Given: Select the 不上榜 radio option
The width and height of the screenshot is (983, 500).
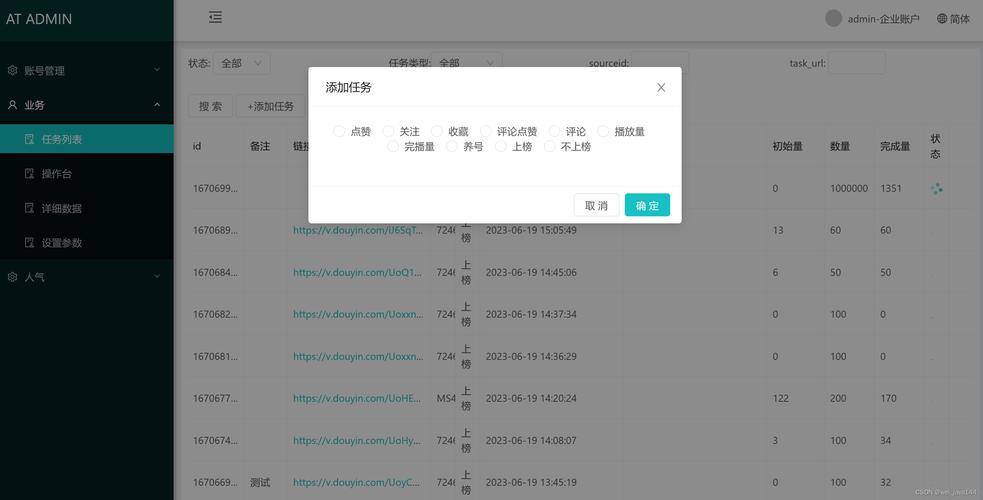Looking at the screenshot, I should point(549,147).
